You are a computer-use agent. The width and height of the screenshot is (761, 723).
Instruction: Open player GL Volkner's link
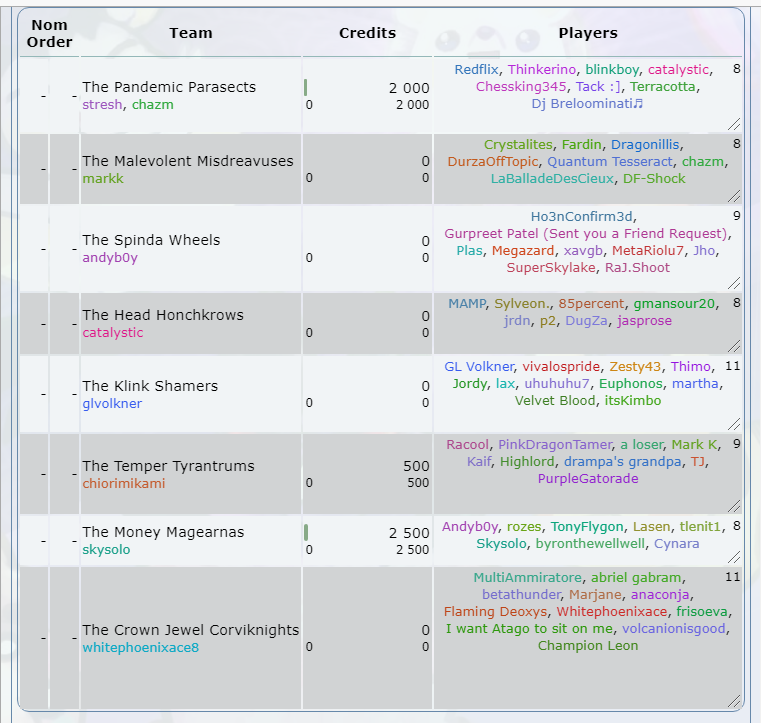tap(479, 367)
